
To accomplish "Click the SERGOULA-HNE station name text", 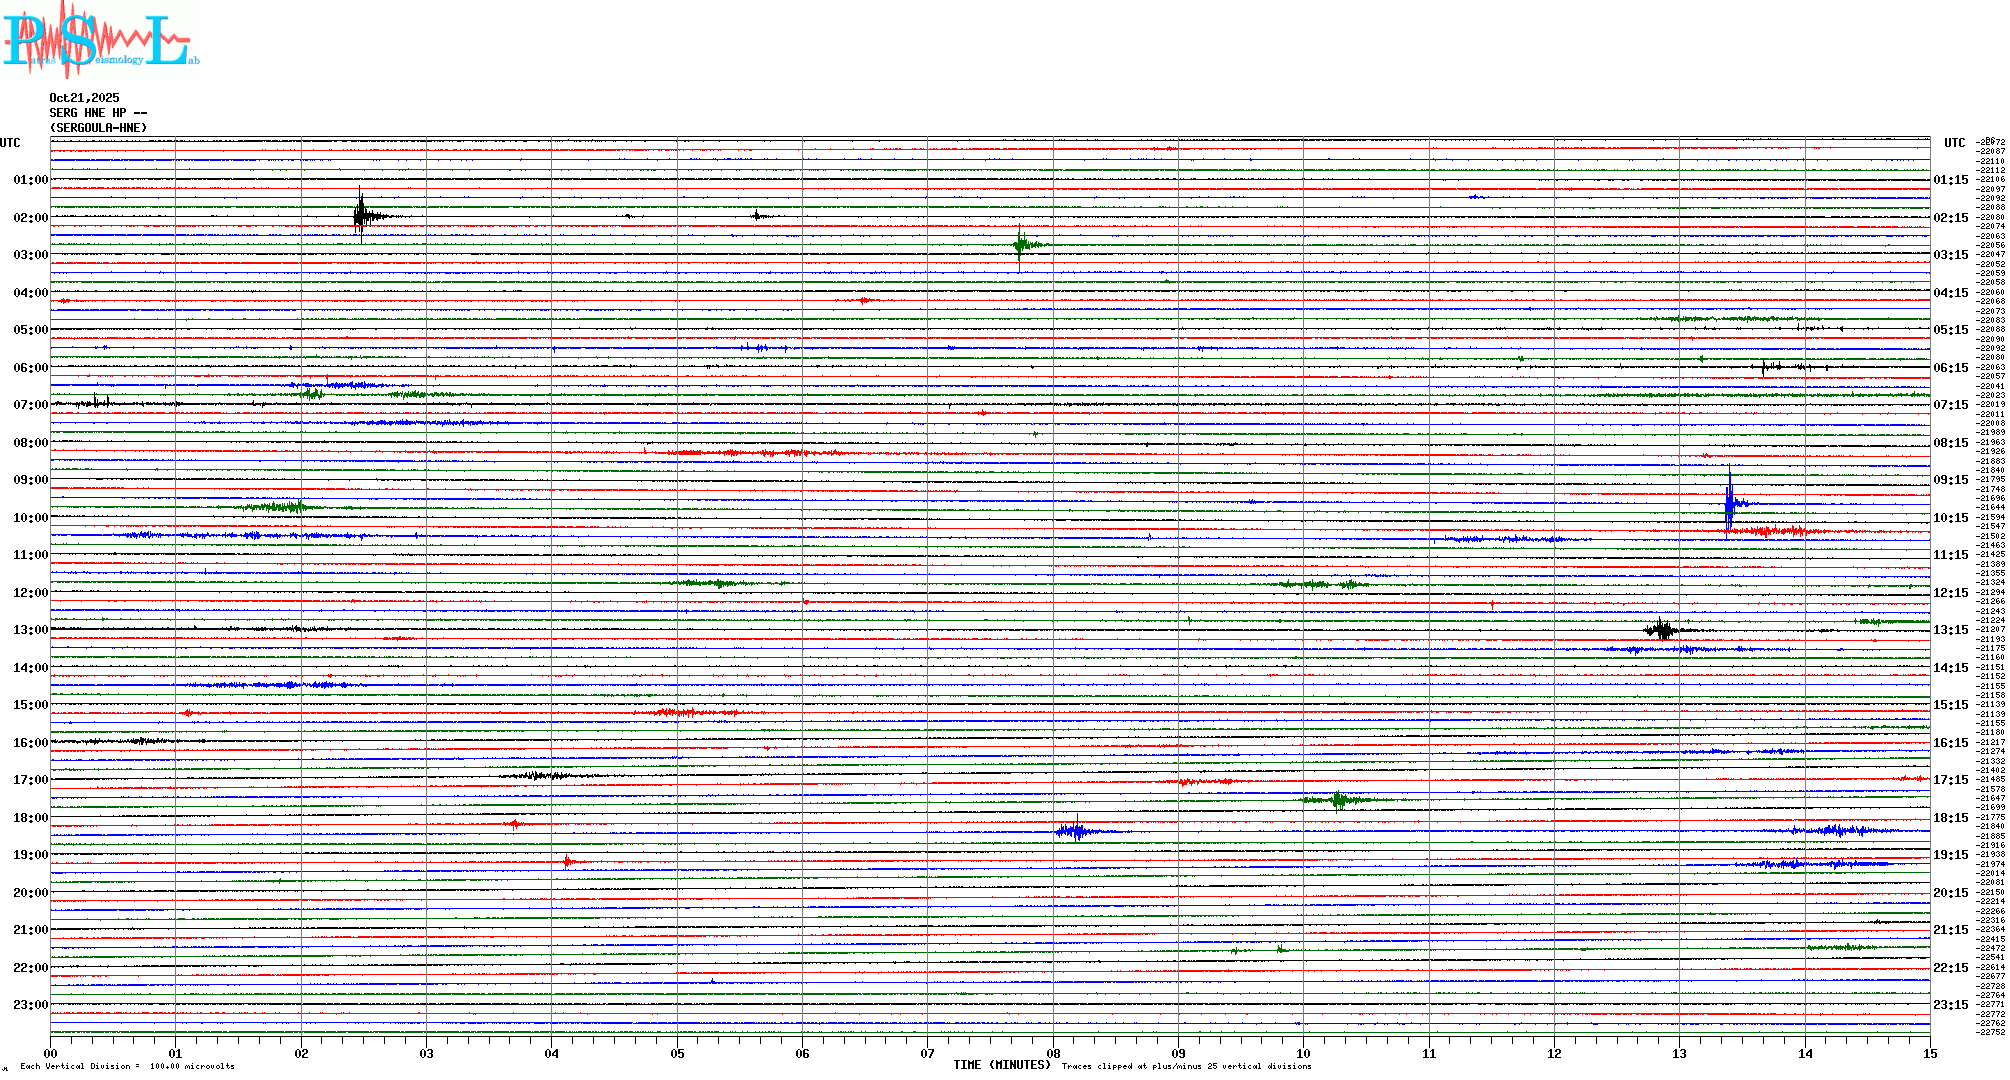I will point(98,128).
